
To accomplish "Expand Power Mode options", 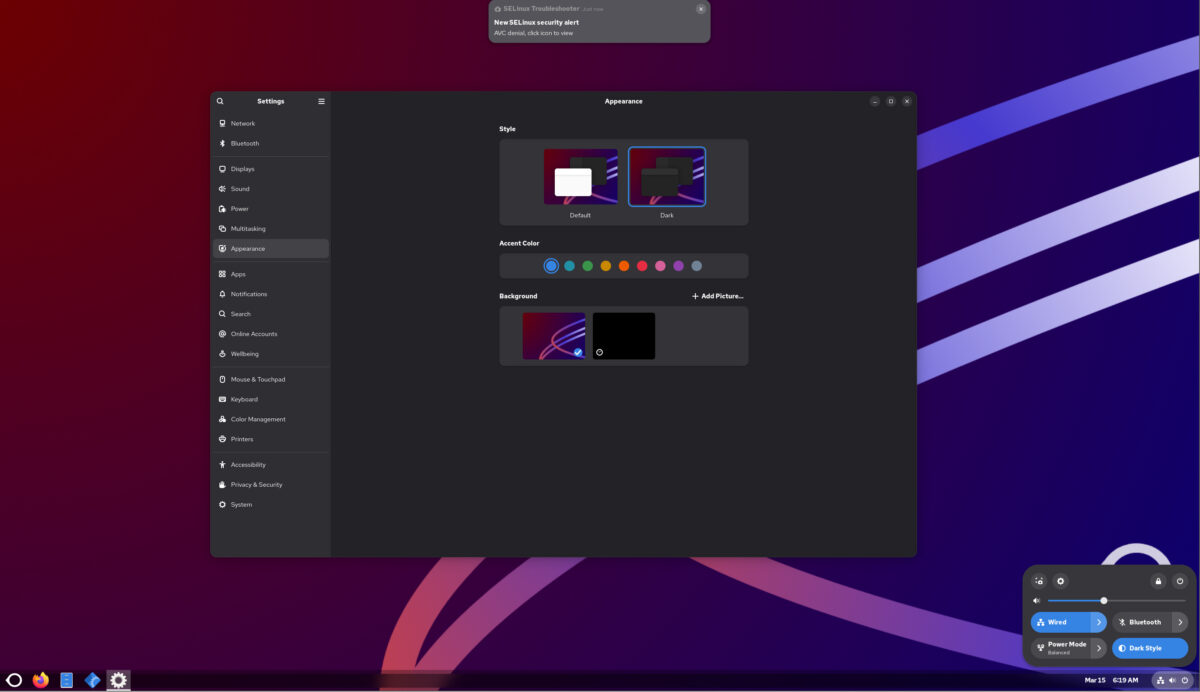I will [x=1098, y=647].
